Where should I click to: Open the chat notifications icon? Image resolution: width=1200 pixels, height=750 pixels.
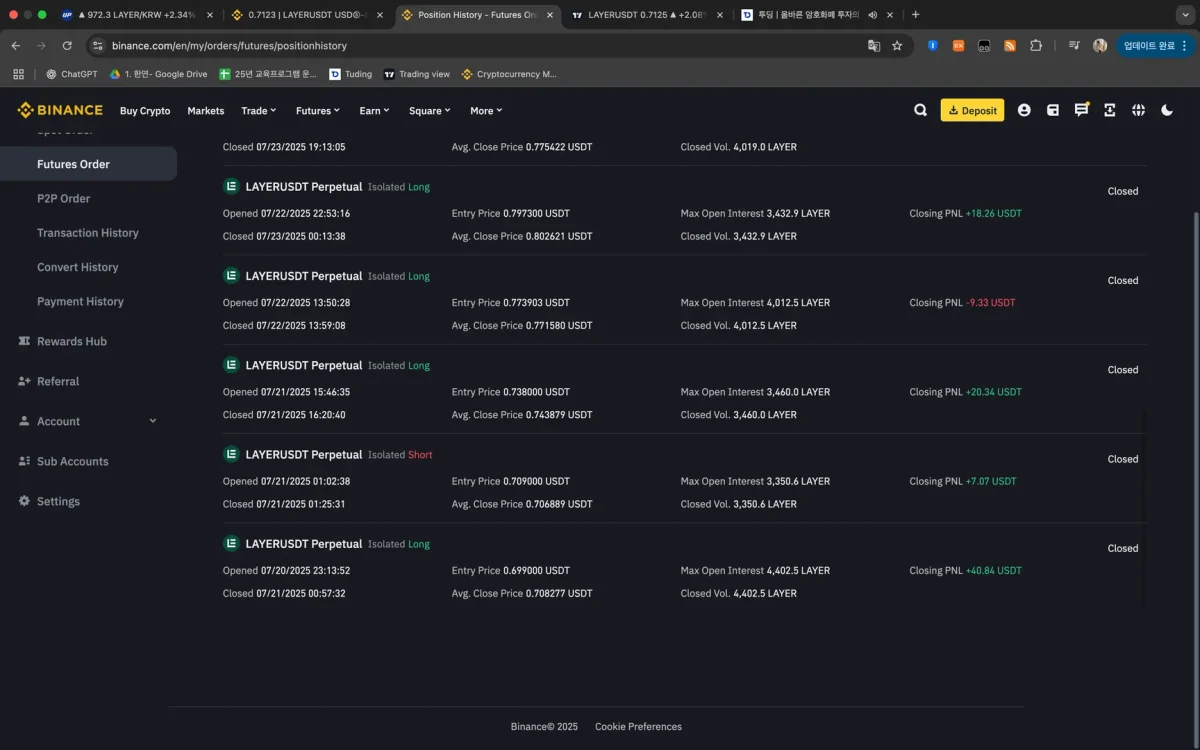(x=1081, y=110)
